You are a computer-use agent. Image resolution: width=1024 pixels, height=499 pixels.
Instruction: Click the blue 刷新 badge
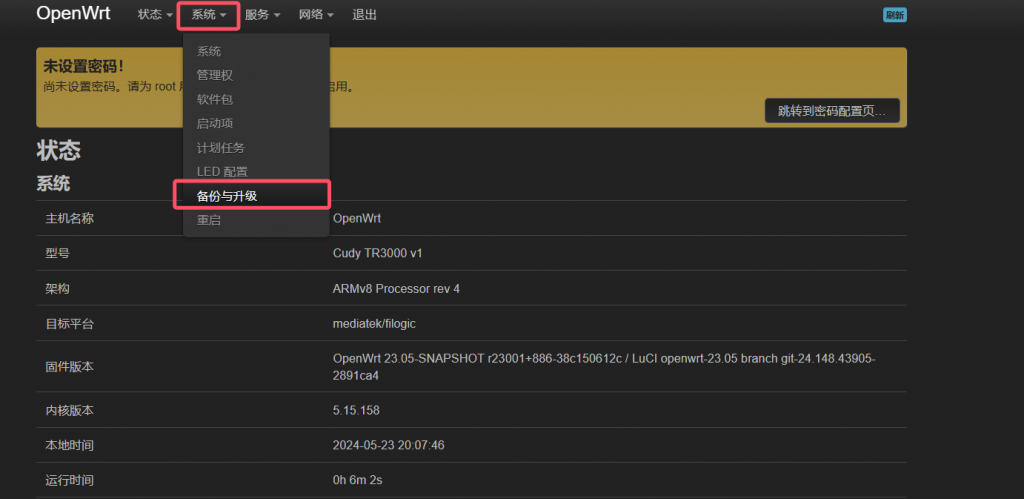coord(895,15)
